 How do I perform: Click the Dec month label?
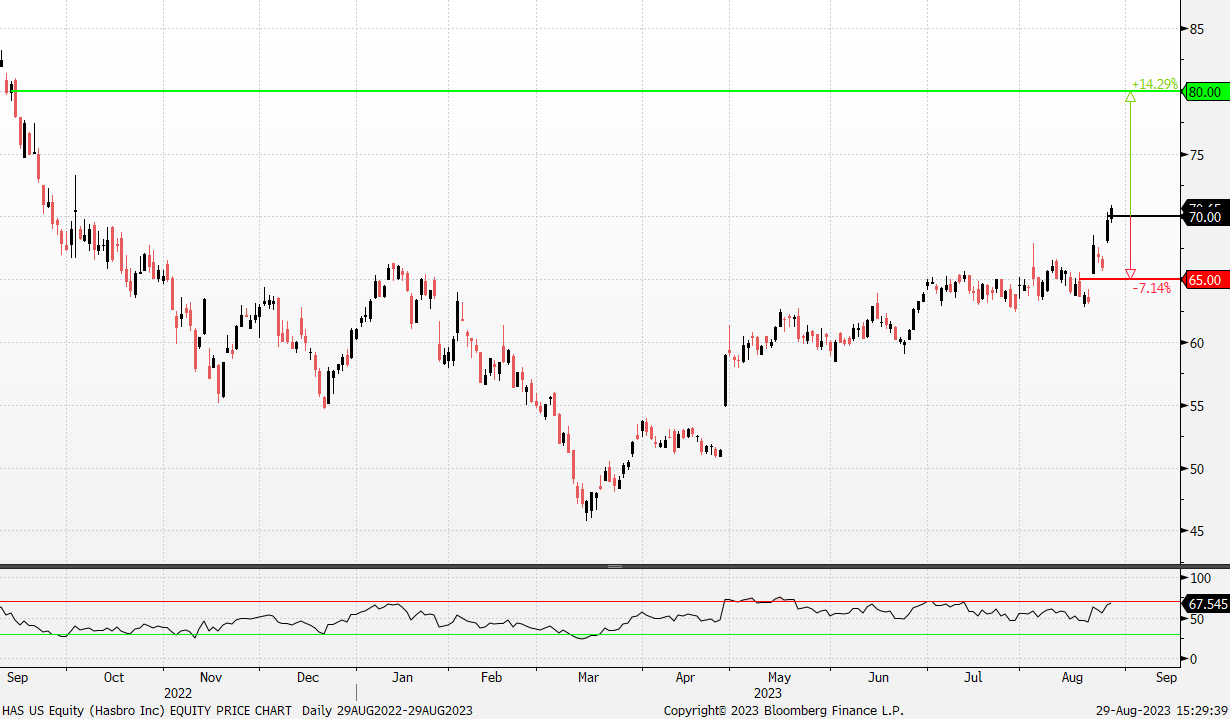(308, 677)
